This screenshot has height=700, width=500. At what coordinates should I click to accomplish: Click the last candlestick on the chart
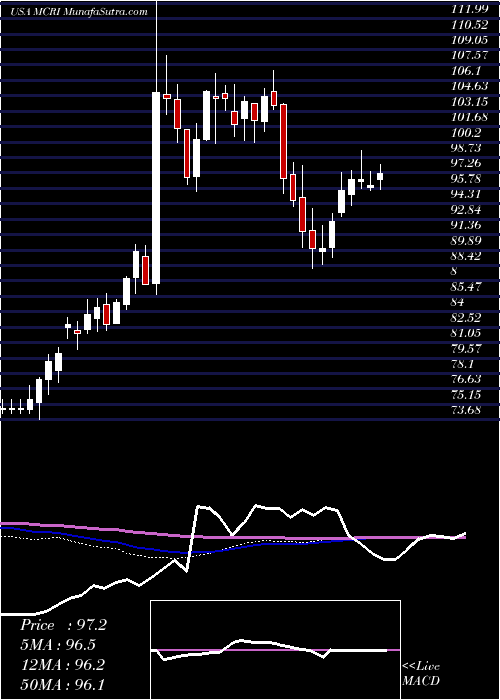point(380,176)
